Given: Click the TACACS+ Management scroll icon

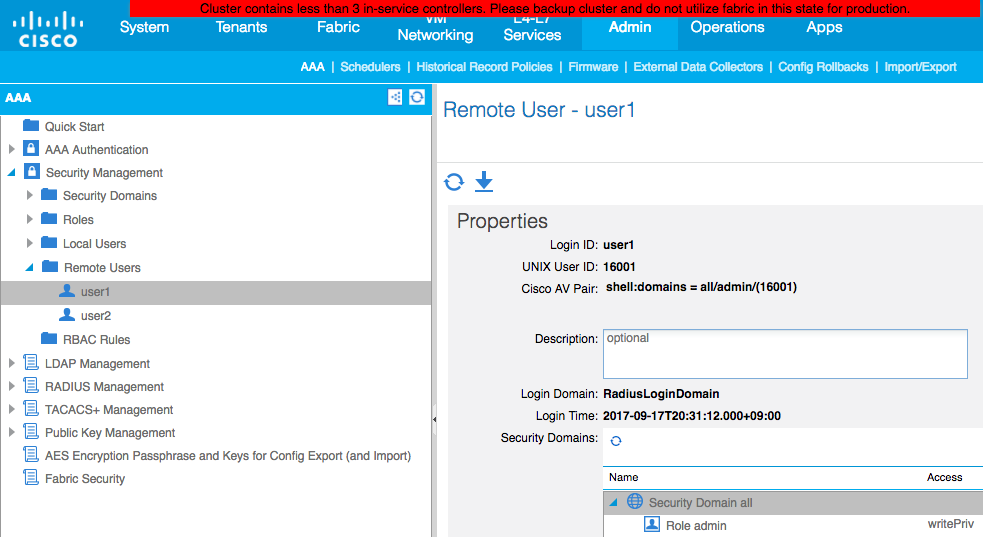Looking at the screenshot, I should coord(31,409).
